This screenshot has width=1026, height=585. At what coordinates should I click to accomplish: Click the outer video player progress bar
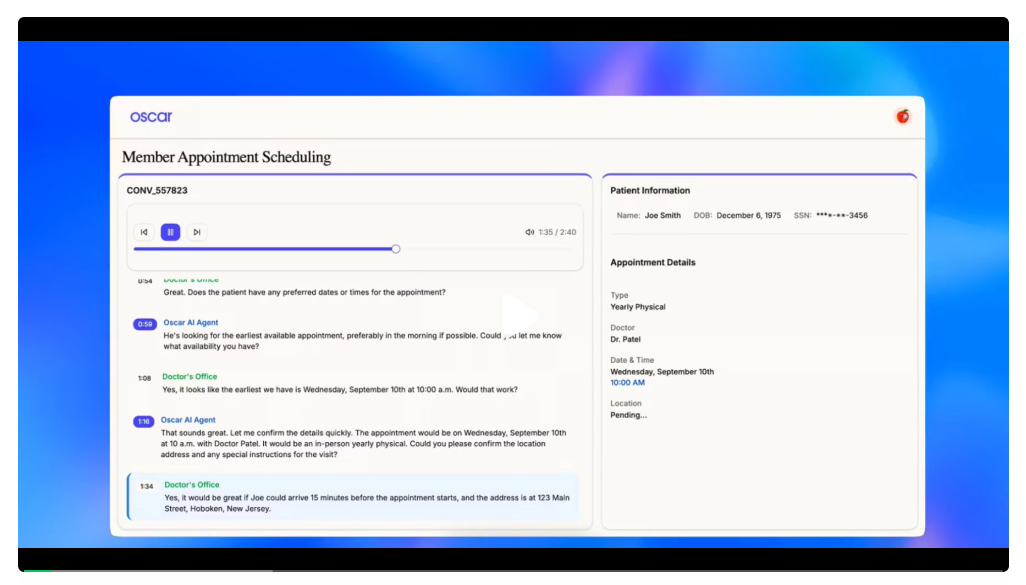(x=513, y=571)
